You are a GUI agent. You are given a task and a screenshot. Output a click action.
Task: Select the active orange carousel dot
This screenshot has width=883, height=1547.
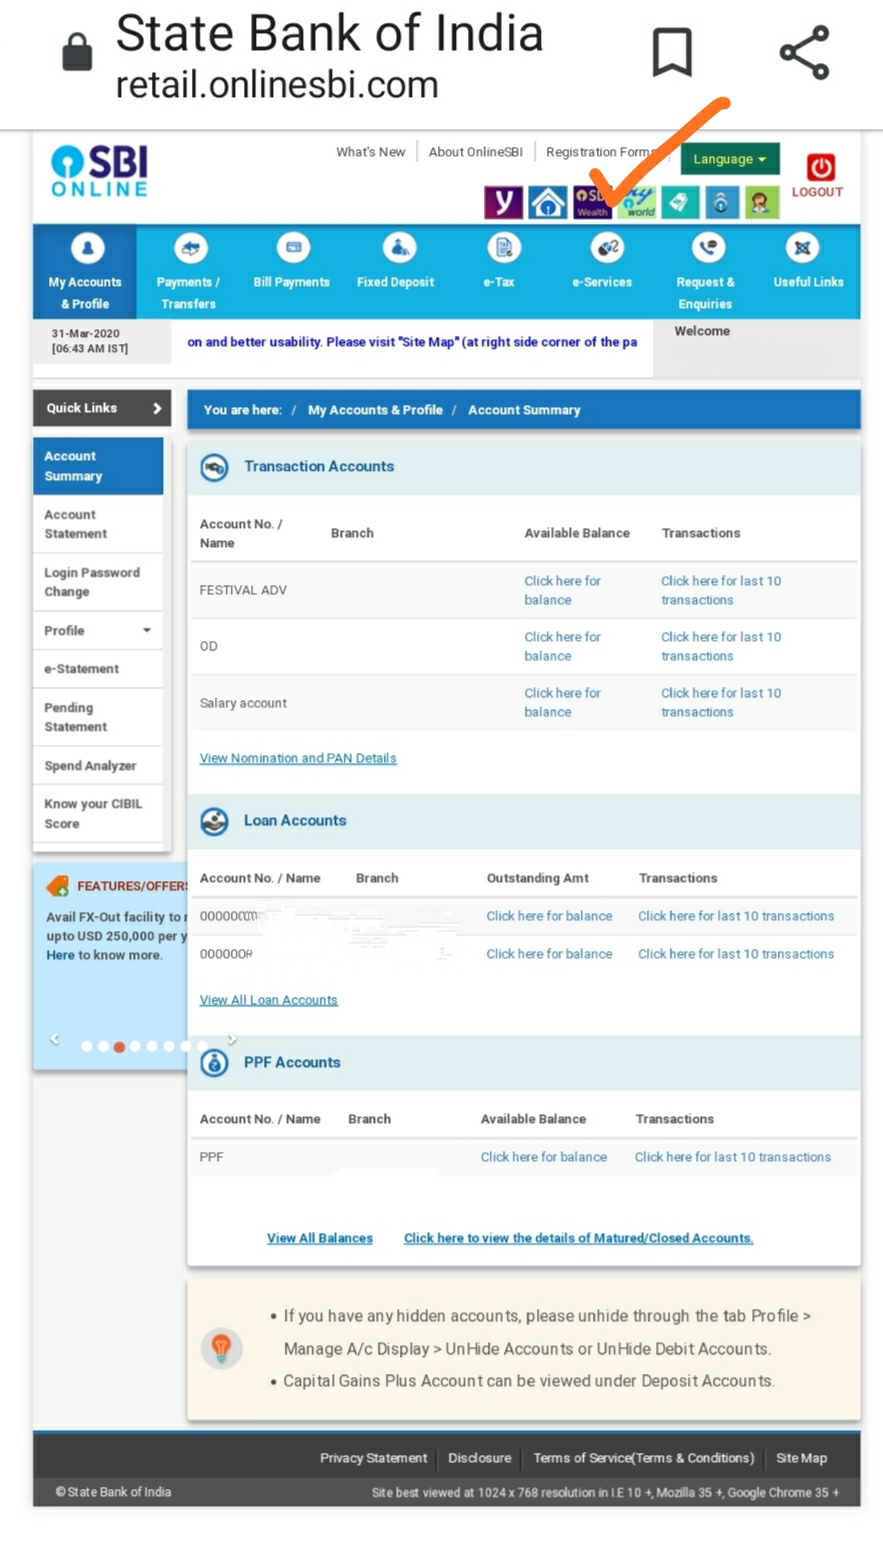[119, 1047]
